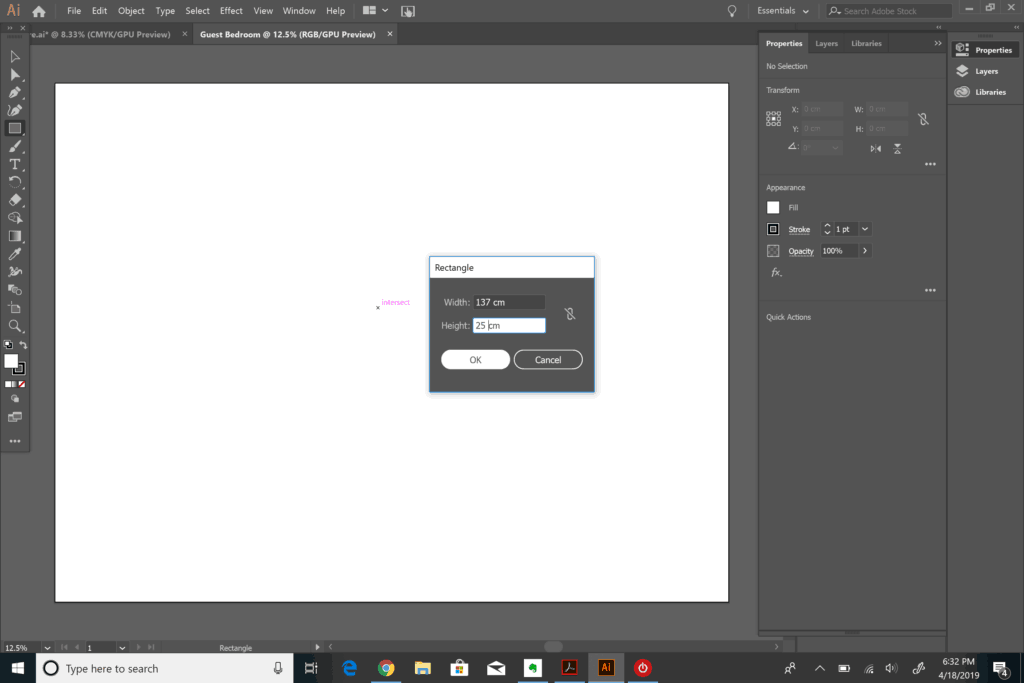Image resolution: width=1024 pixels, height=683 pixels.
Task: Open the Type menu
Action: [x=165, y=11]
